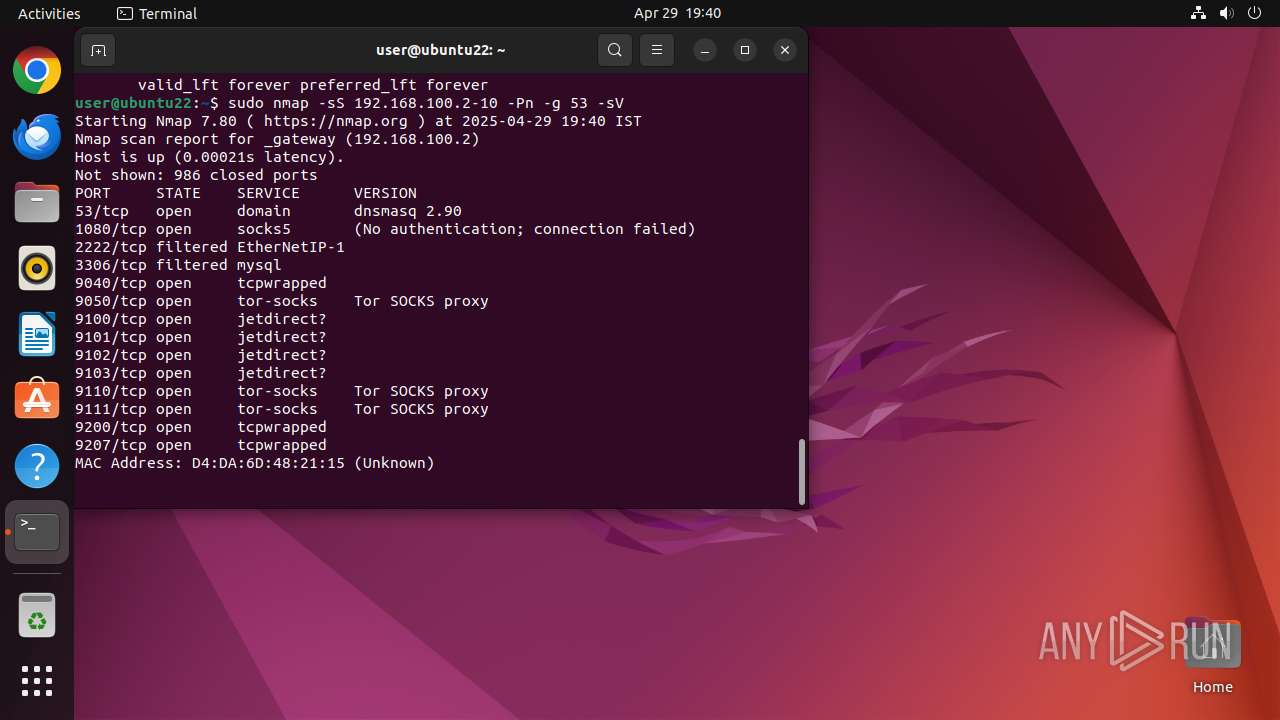Click 'EtherNetIP-1' service text
The height and width of the screenshot is (720, 1280).
291,247
